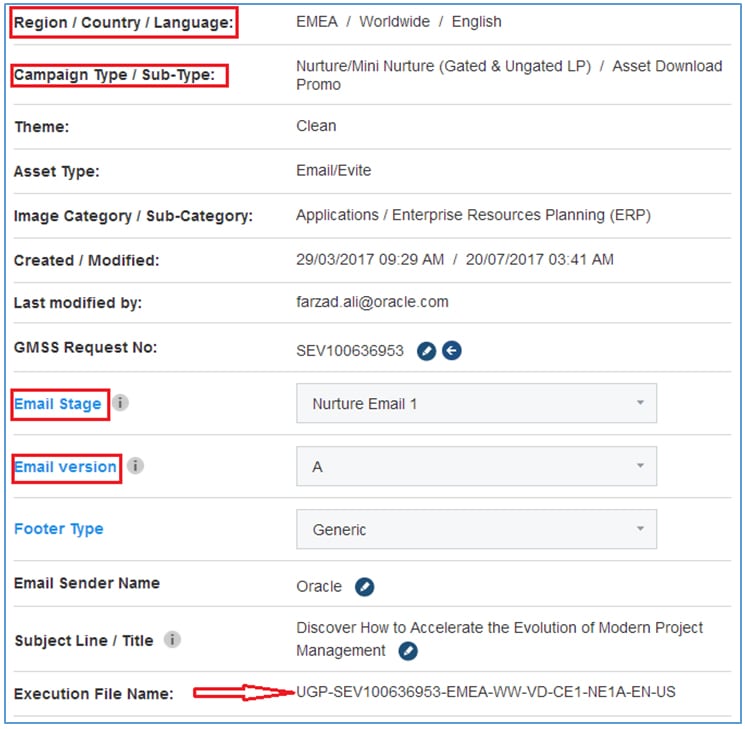
Task: Open the Nurture Email 1 stage dropdown
Action: point(476,404)
